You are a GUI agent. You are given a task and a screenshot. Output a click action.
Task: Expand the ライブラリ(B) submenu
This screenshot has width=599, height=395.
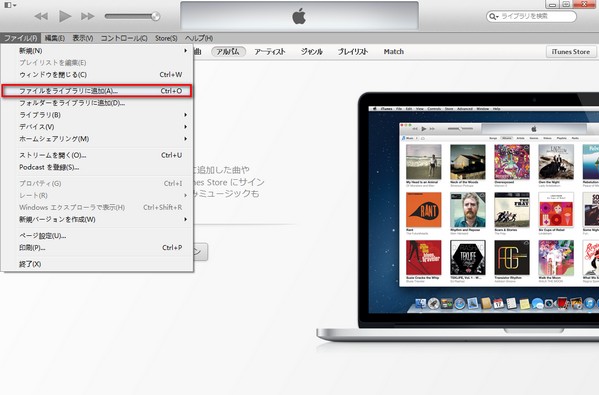click(97, 115)
